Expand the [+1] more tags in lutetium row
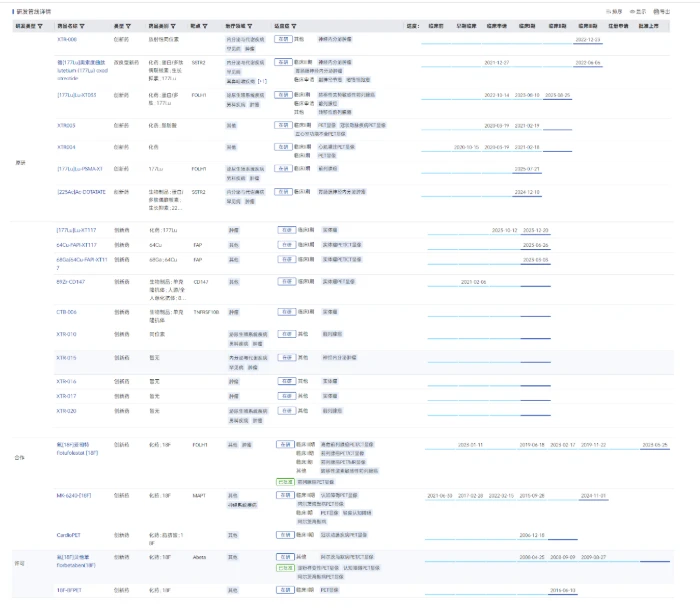700x609 pixels. coord(262,81)
